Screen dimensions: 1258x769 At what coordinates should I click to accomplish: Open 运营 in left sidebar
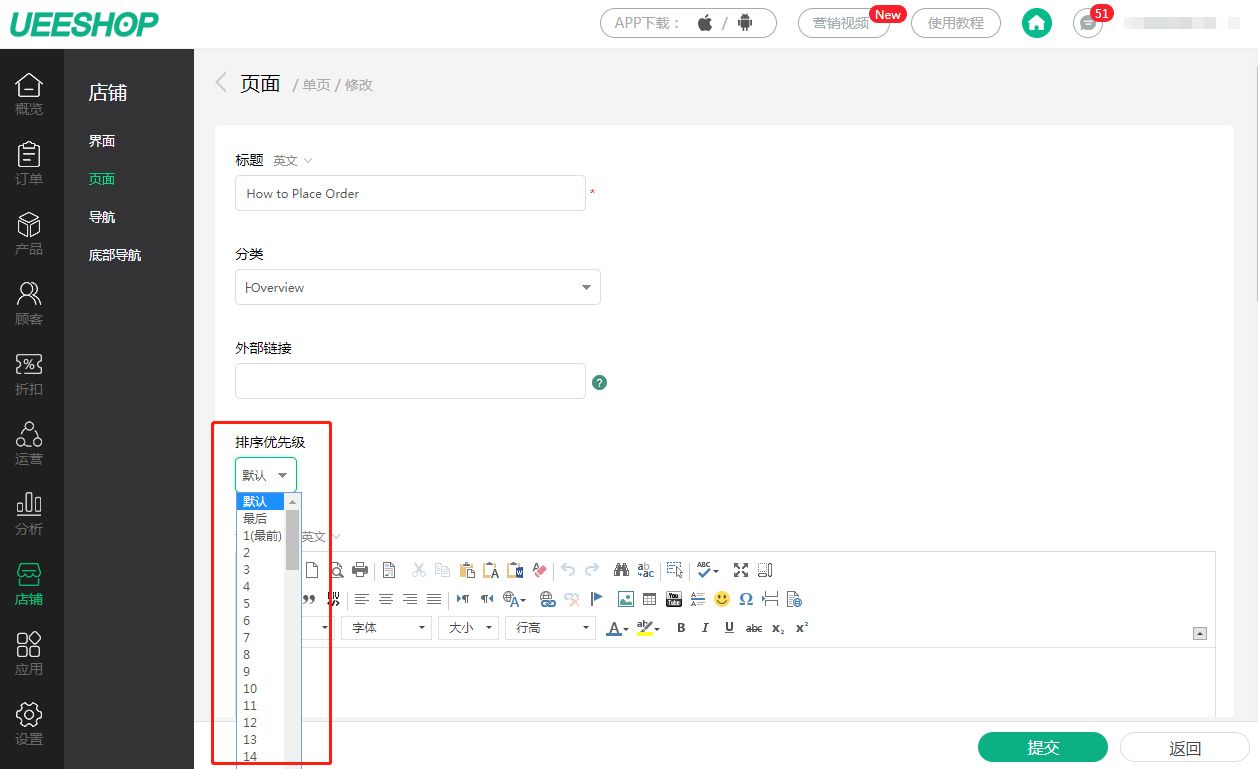coord(29,445)
